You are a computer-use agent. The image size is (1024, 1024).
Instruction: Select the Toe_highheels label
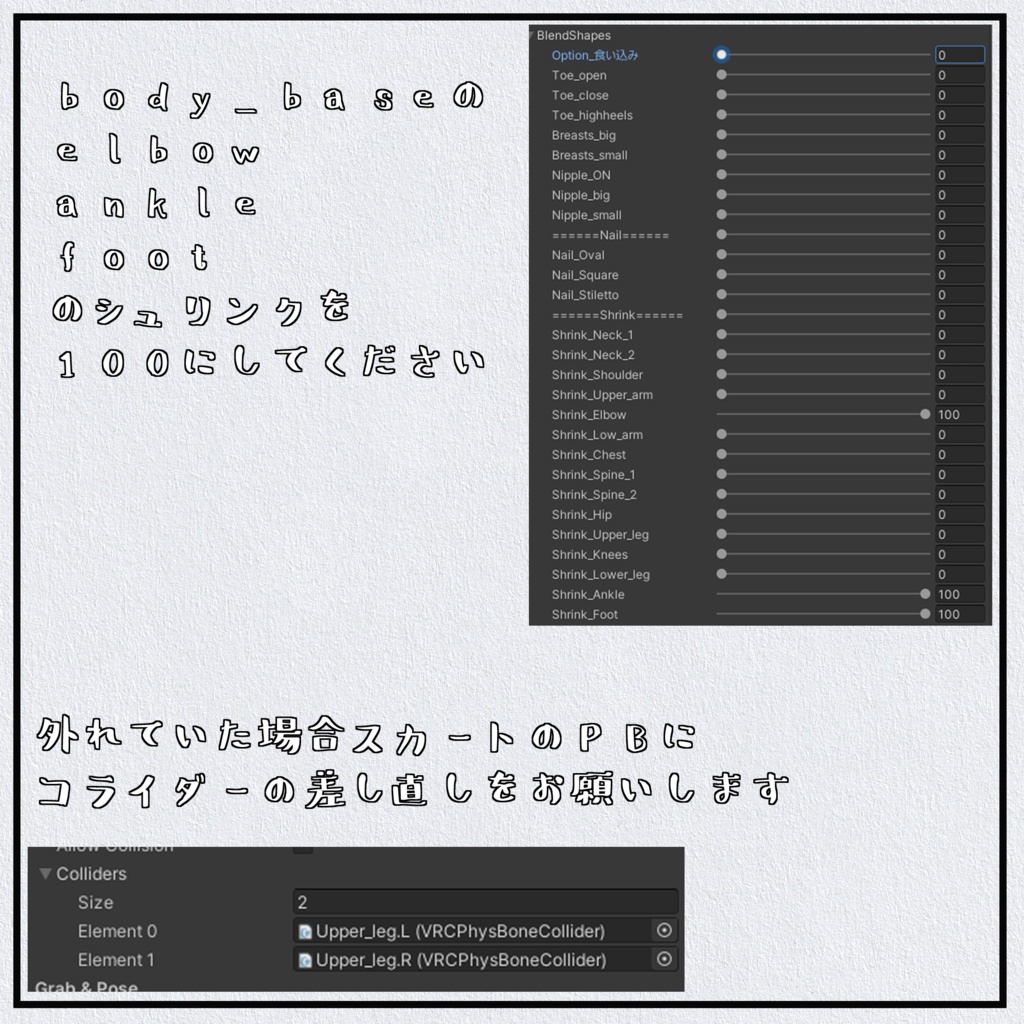click(592, 115)
